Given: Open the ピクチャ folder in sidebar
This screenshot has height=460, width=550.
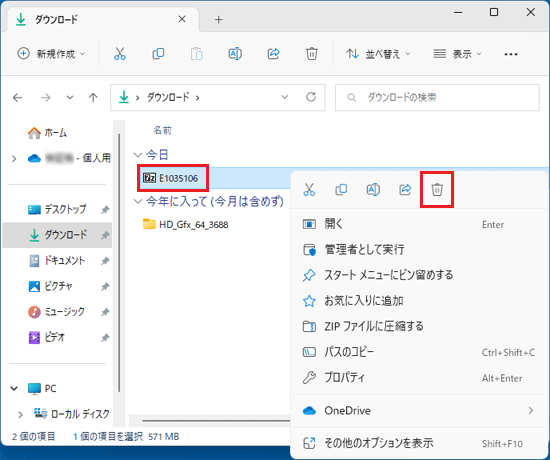Looking at the screenshot, I should (58, 286).
